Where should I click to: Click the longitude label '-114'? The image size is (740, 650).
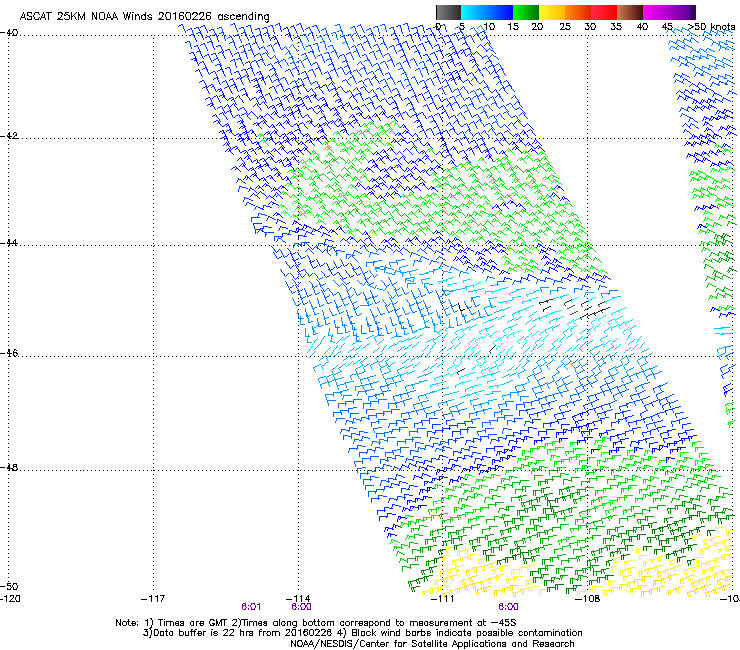tap(298, 599)
